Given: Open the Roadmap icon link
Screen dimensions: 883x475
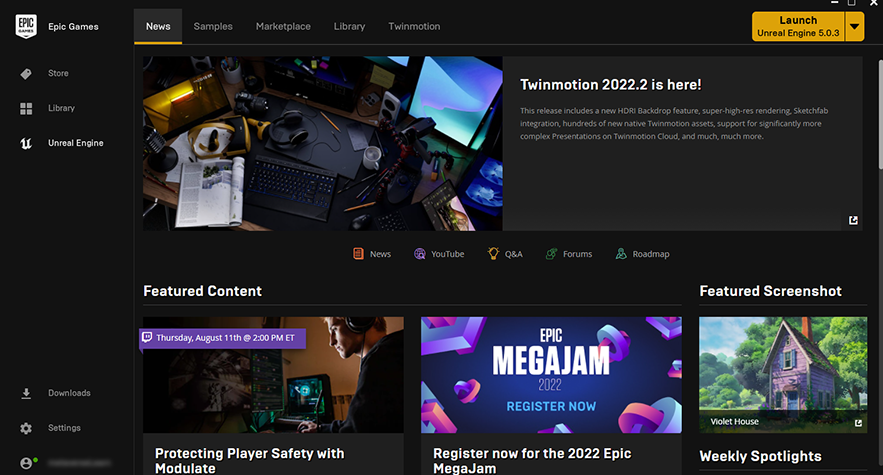Looking at the screenshot, I should click(x=621, y=254).
